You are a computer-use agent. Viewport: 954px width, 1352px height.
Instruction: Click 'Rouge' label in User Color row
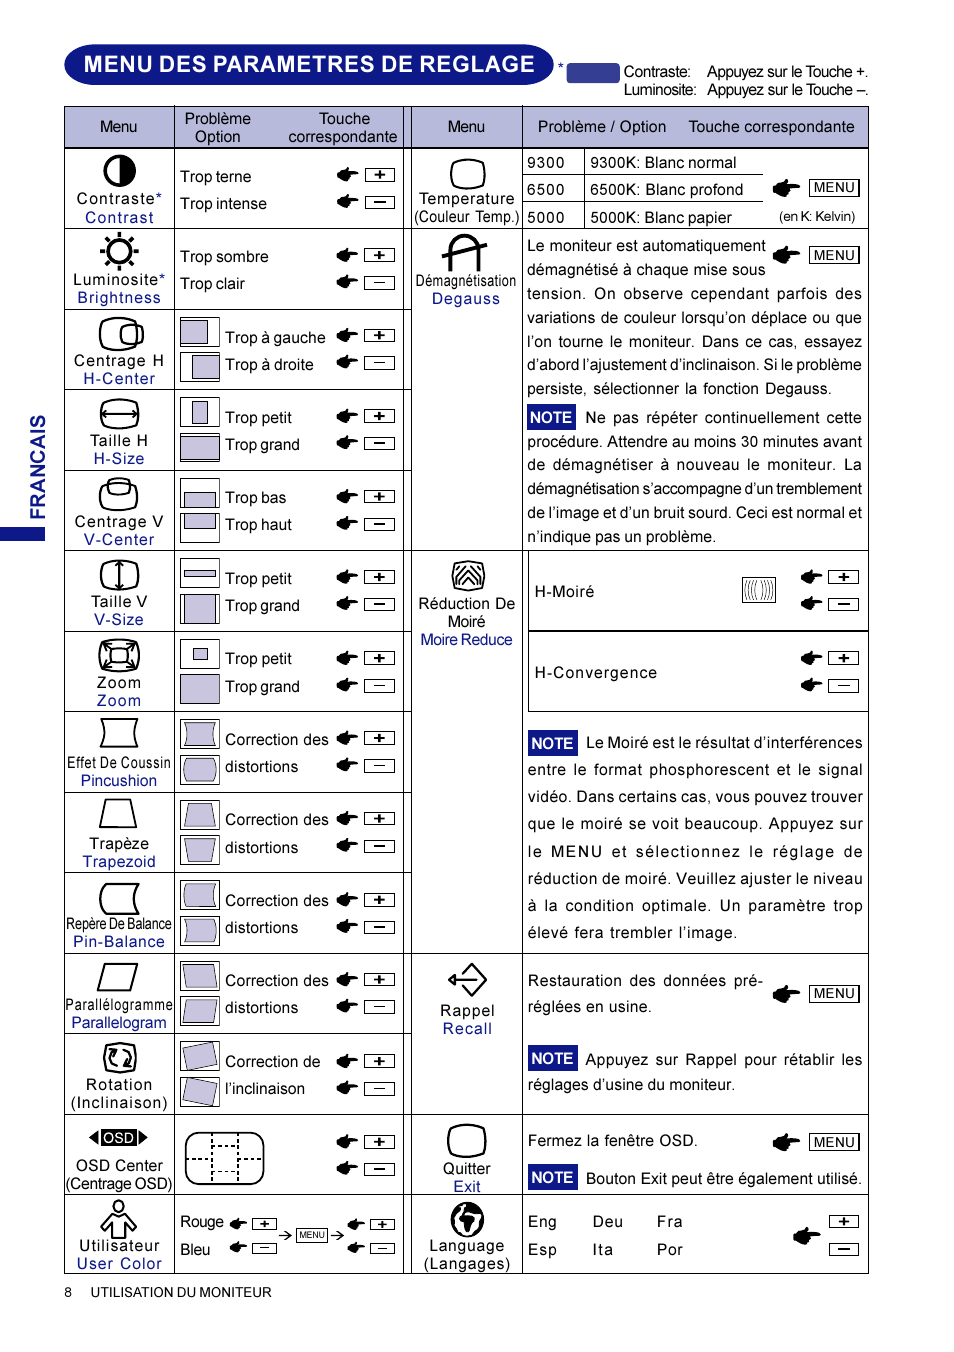202,1222
